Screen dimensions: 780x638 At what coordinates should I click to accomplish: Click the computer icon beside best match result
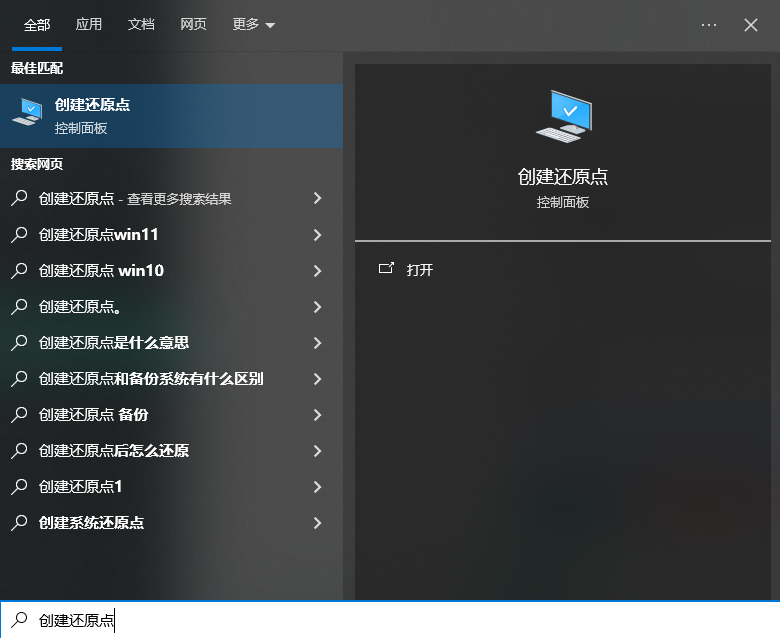[27, 112]
